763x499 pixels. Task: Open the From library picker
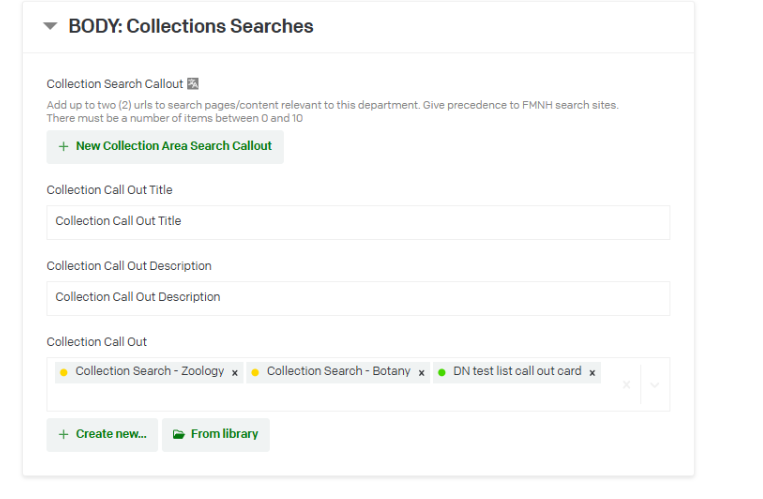[x=215, y=434]
